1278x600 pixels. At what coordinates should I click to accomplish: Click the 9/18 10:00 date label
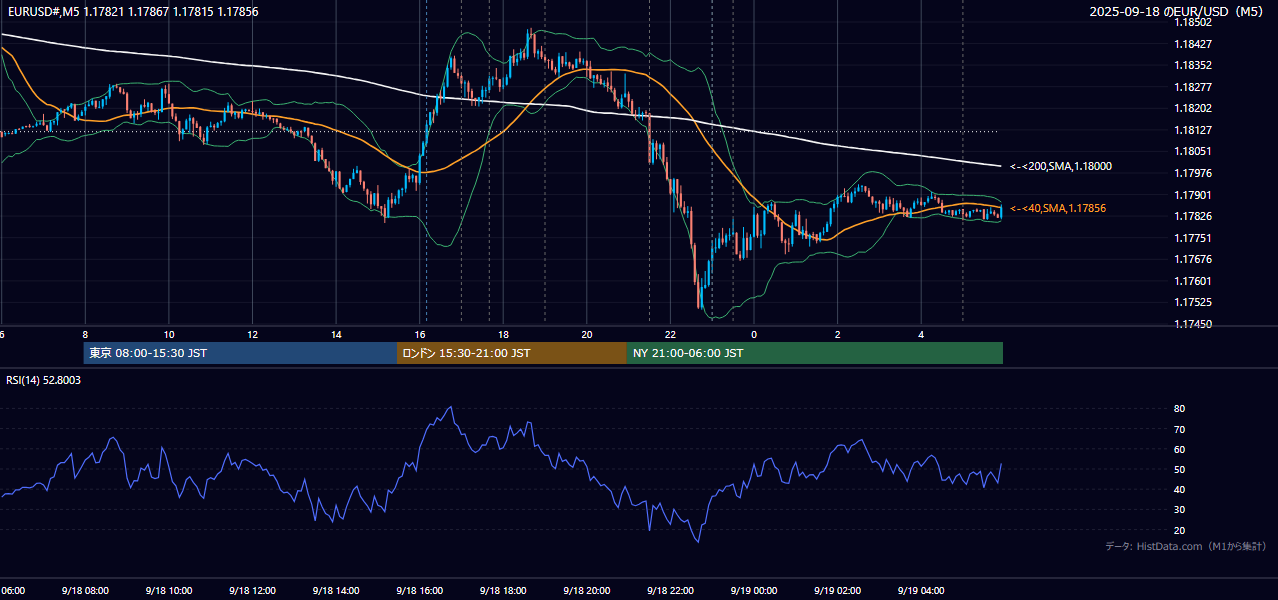(168, 590)
